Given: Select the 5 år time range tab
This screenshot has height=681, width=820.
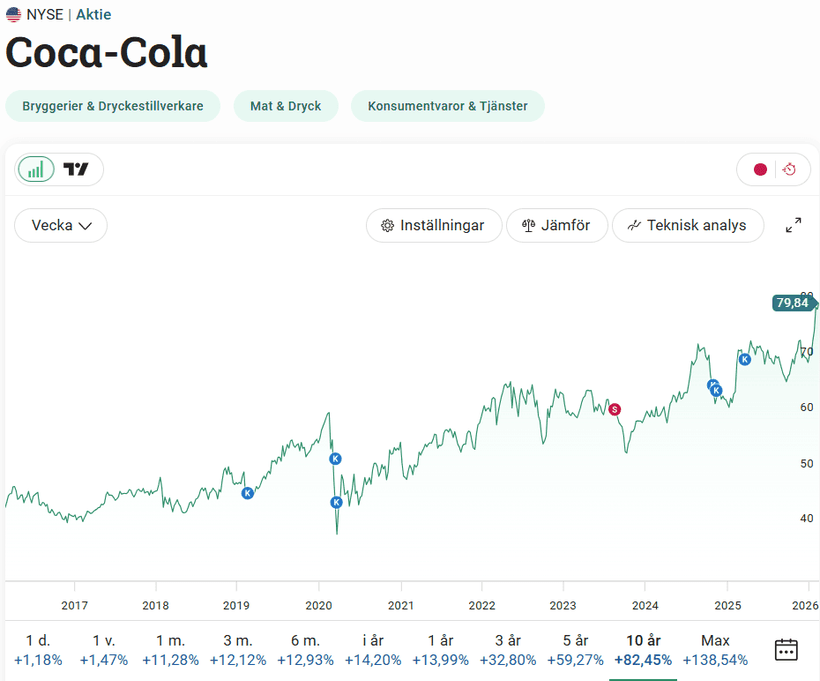Looking at the screenshot, I should (568, 649).
